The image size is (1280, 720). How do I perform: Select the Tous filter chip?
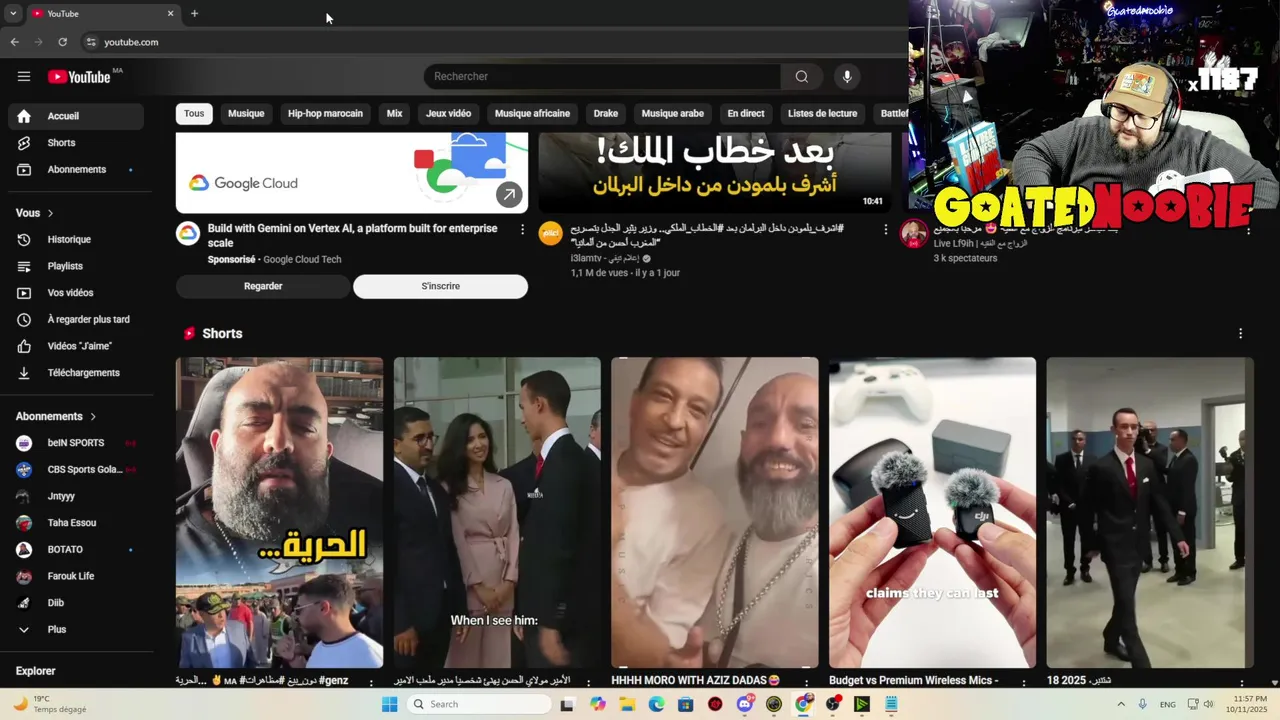click(194, 114)
